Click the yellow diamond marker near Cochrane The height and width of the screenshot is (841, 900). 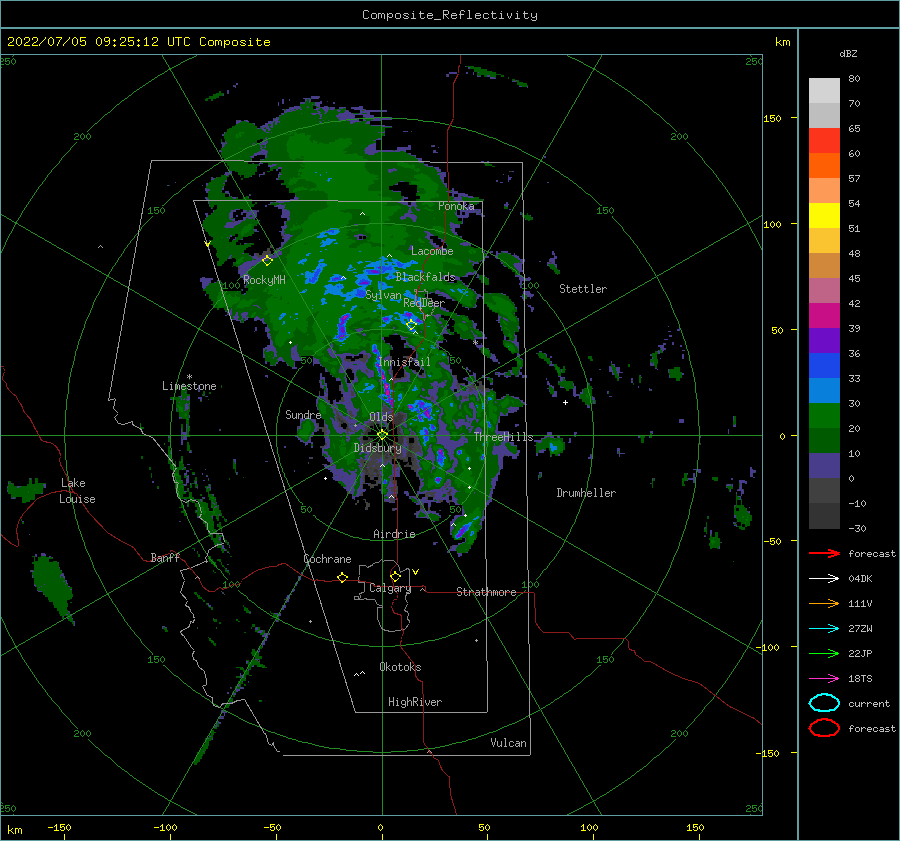coord(342,577)
